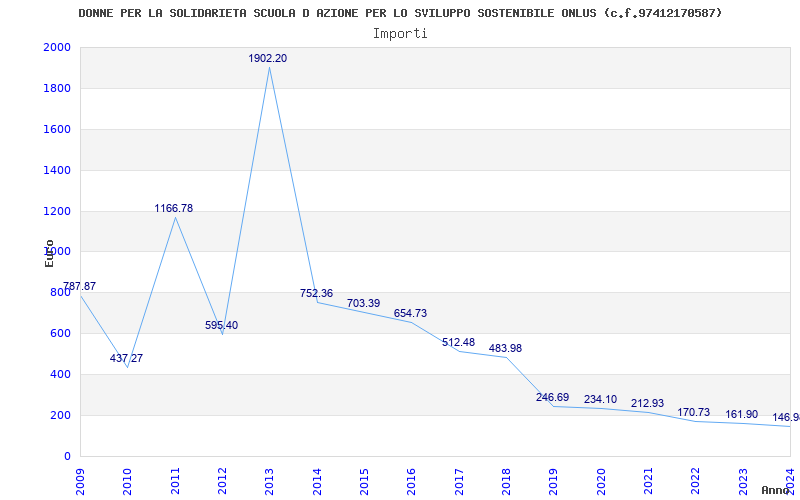Select the 2012 year label on x-axis
This screenshot has width=800, height=500.
pyautogui.click(x=222, y=481)
